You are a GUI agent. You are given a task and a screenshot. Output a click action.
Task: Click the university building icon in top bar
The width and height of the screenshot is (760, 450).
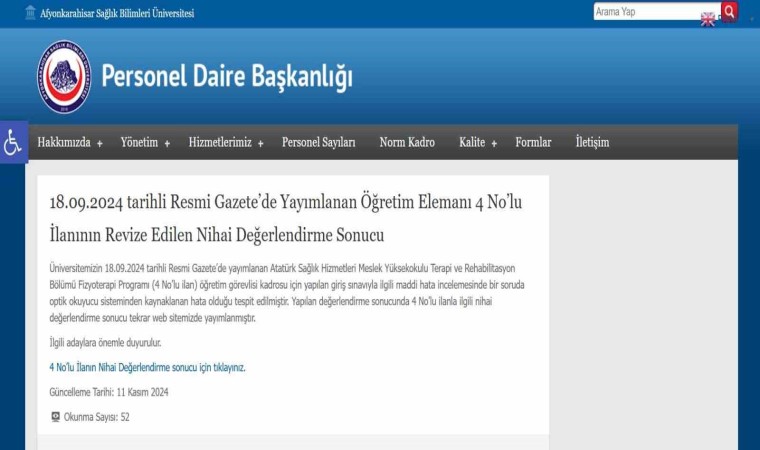[30, 13]
